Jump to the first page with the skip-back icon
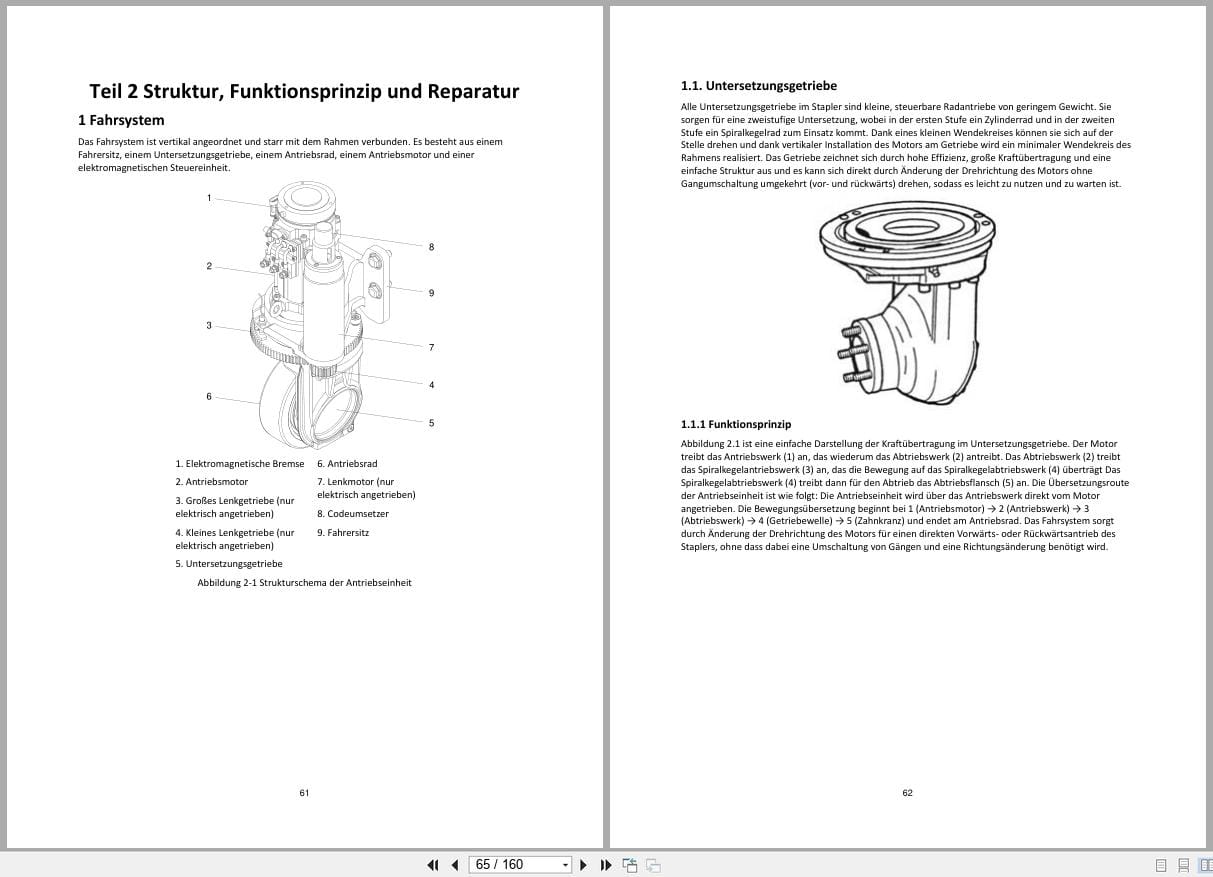Screen dimensions: 1213x877 pos(433,864)
